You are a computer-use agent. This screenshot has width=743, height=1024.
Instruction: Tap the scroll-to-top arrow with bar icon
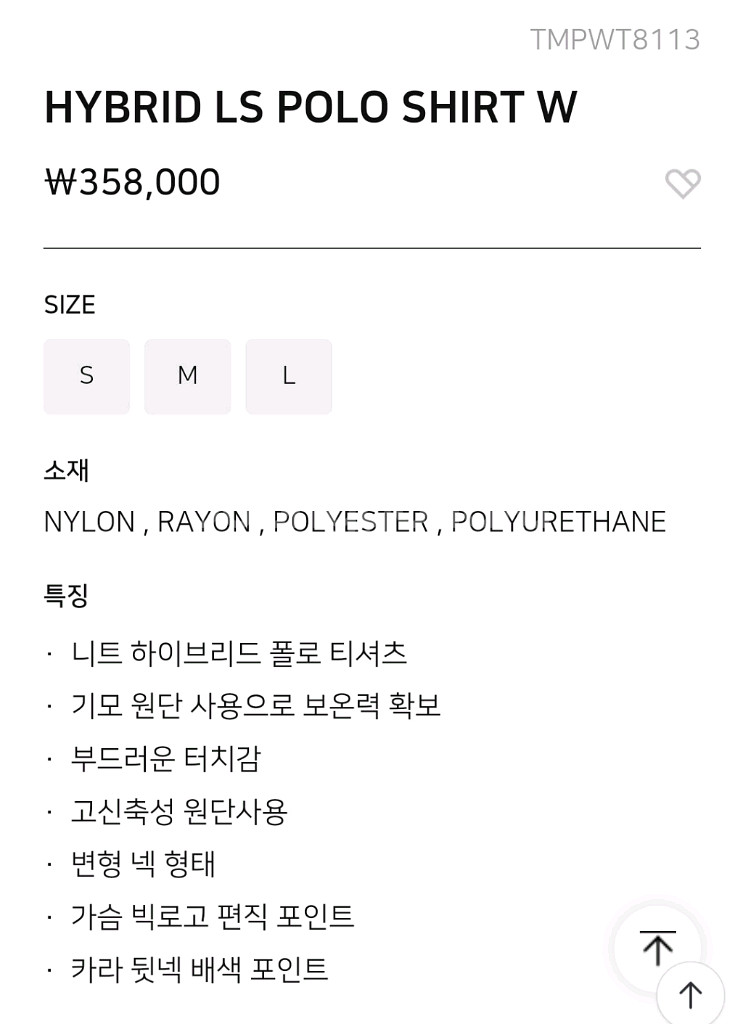[x=657, y=948]
